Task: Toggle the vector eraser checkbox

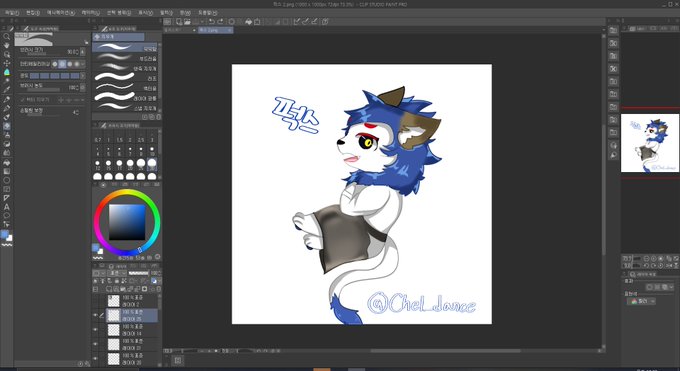Action: [23, 100]
